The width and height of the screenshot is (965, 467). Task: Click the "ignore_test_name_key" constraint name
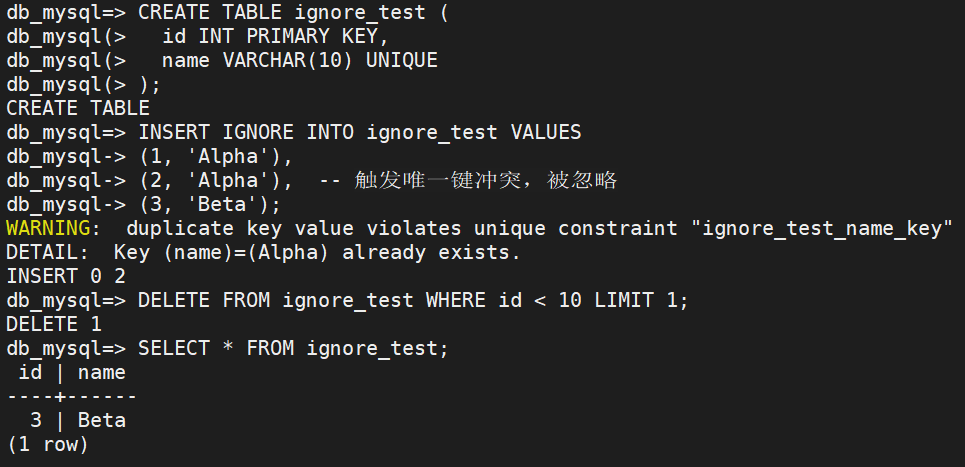click(821, 229)
